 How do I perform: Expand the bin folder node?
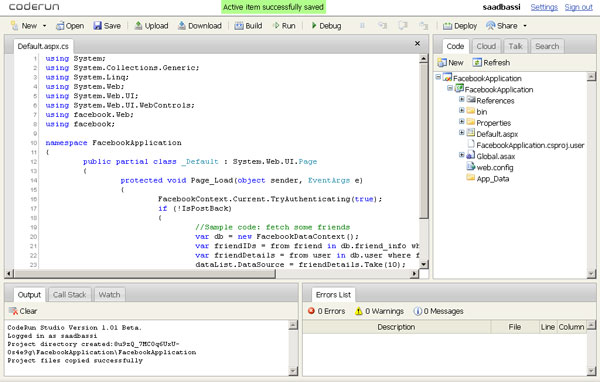[461, 111]
